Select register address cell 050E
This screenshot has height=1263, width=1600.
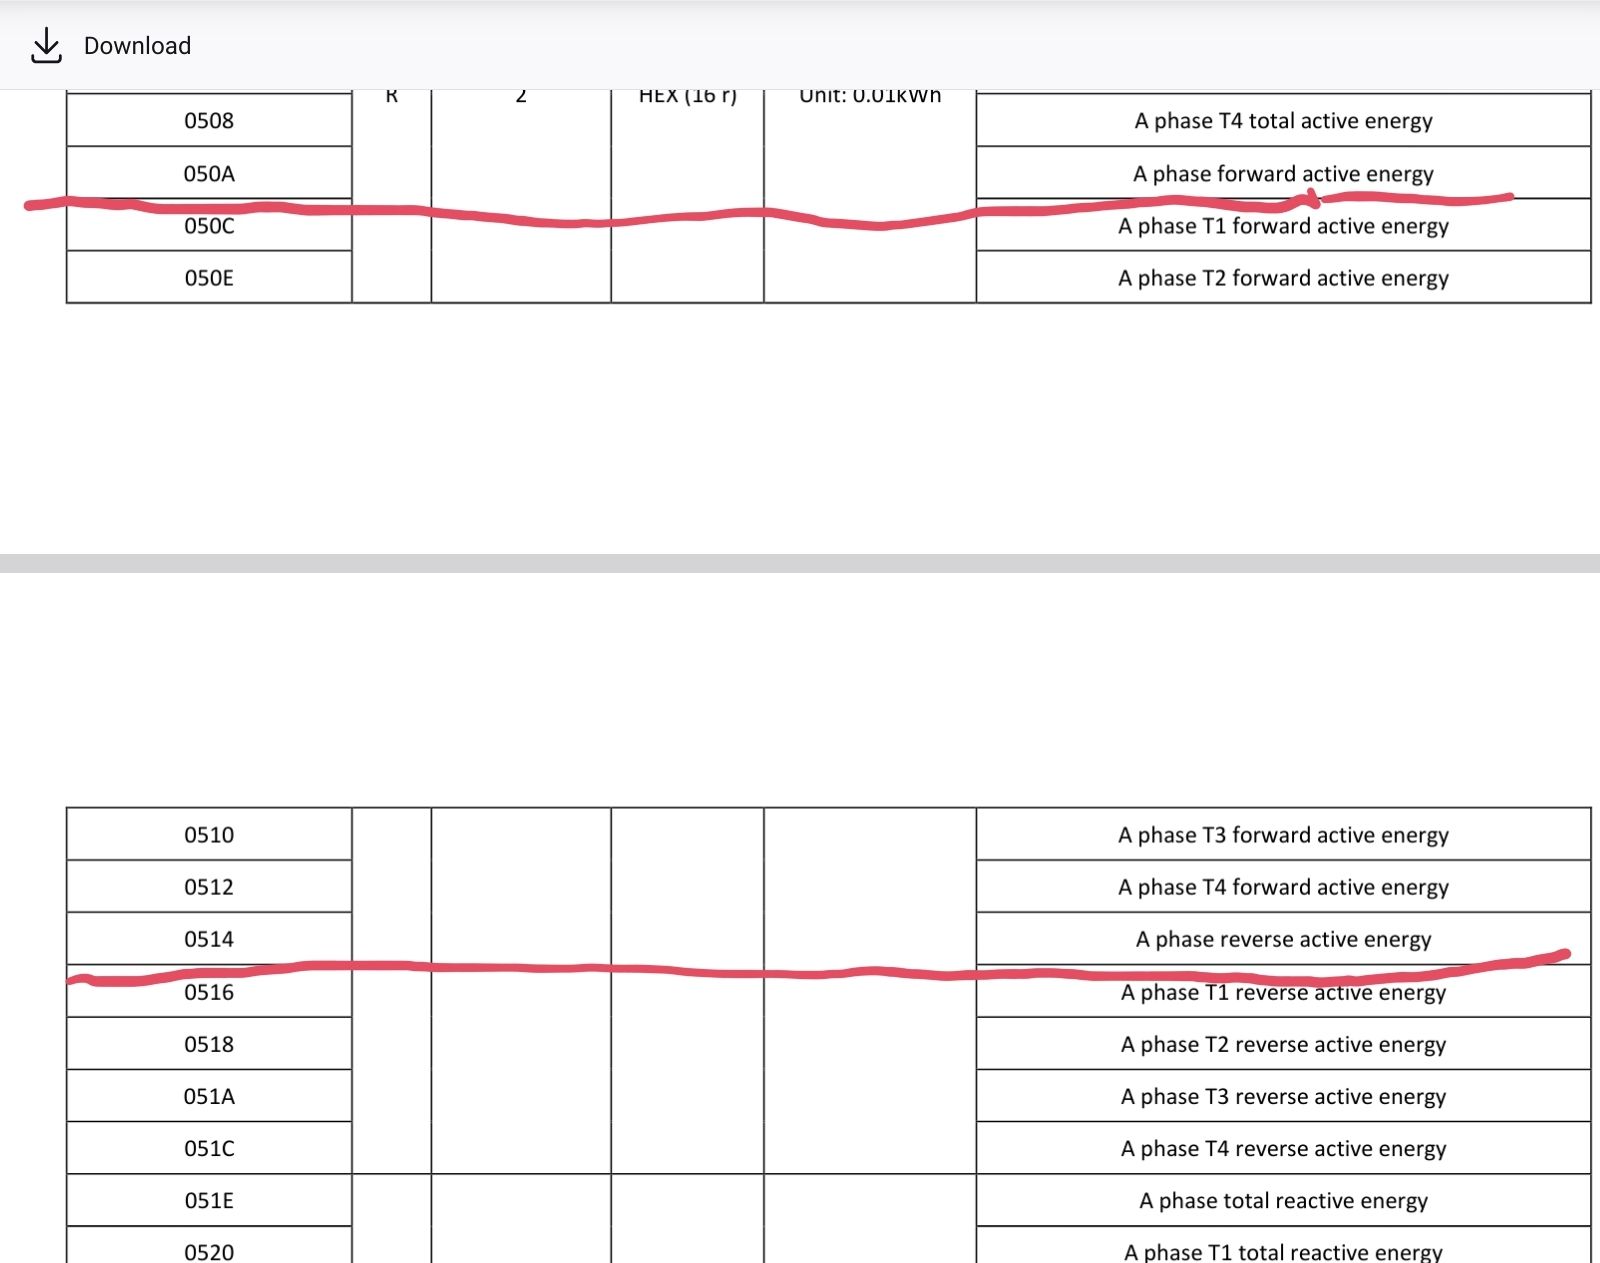coord(209,277)
